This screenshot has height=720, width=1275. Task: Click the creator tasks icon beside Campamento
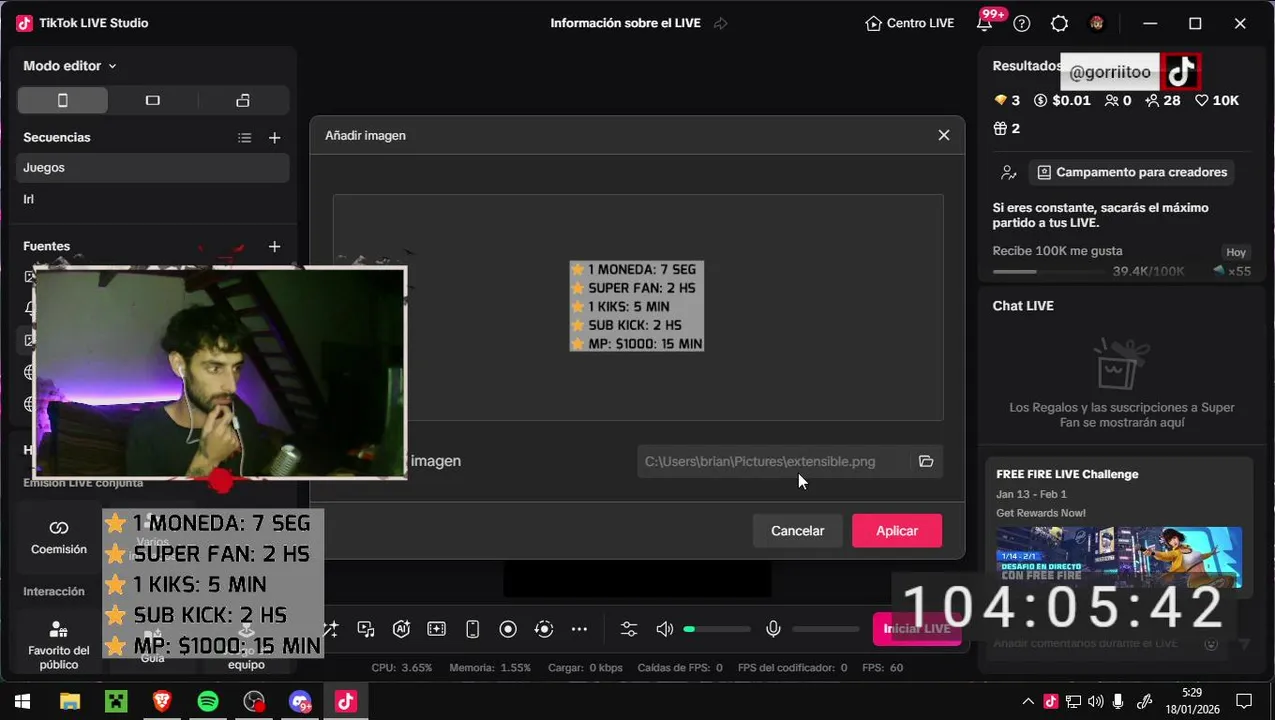[x=1009, y=173]
